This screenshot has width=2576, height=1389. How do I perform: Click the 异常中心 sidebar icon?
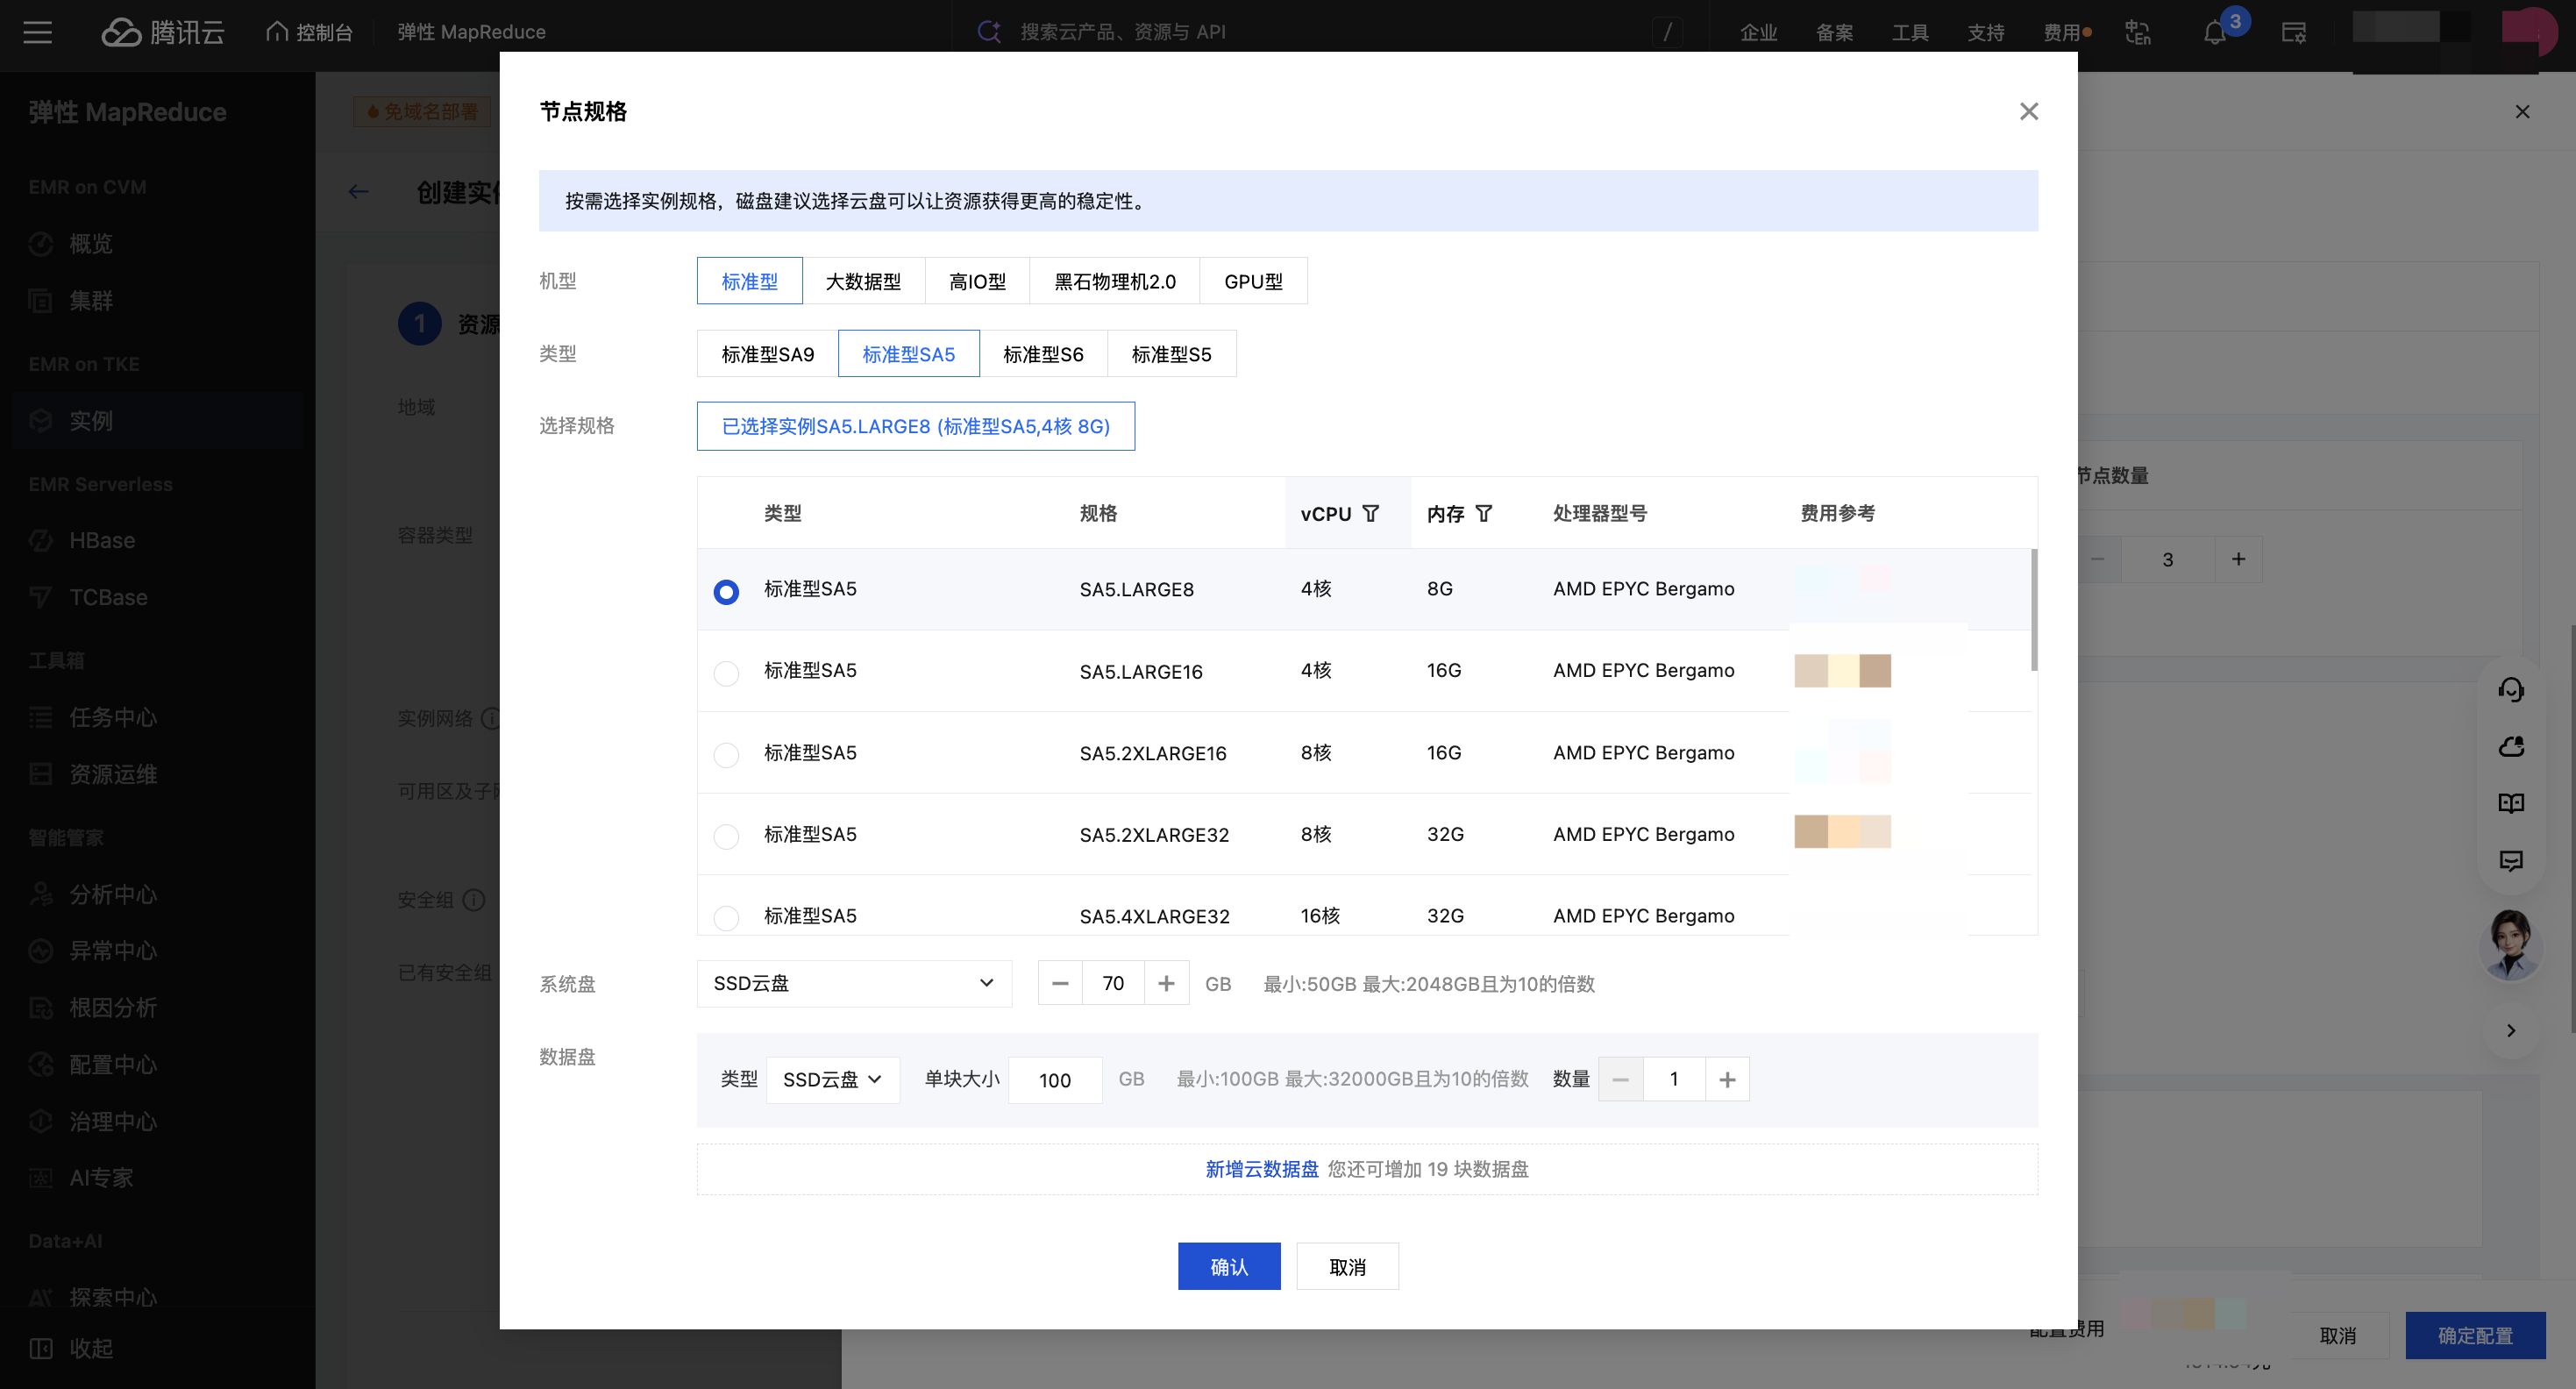pos(41,951)
